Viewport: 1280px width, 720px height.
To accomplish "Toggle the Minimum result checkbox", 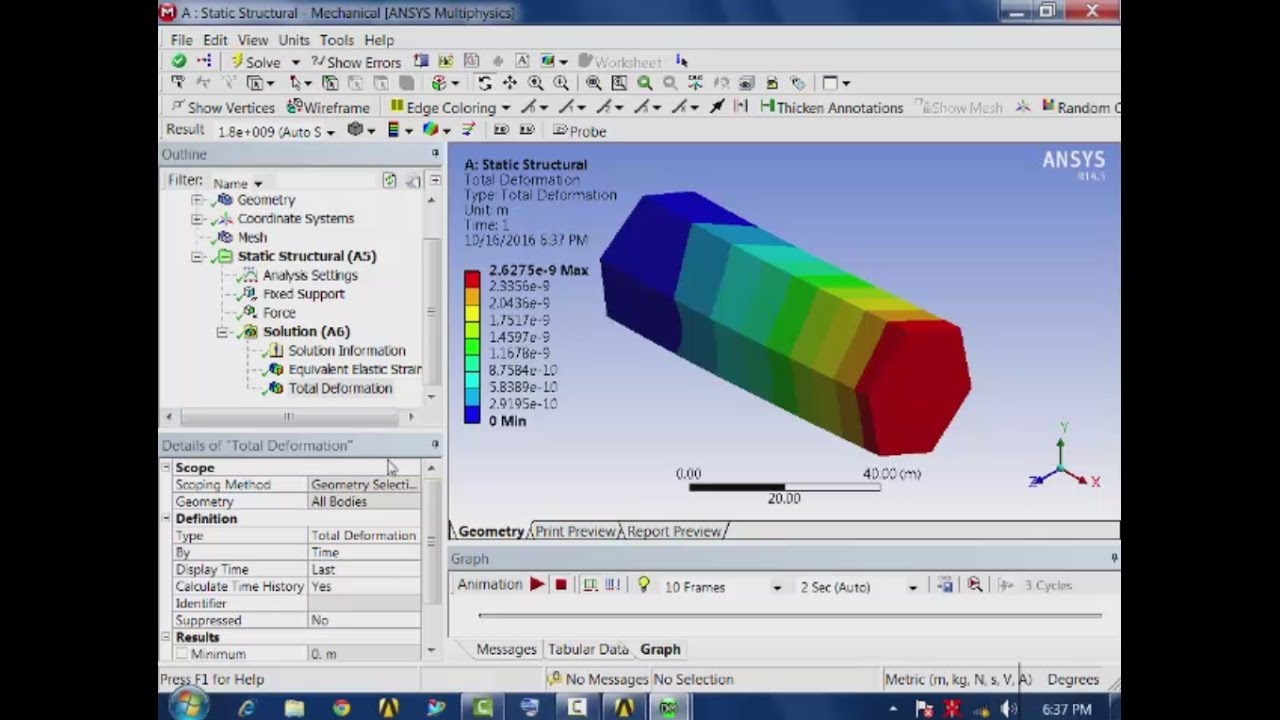I will click(181, 654).
